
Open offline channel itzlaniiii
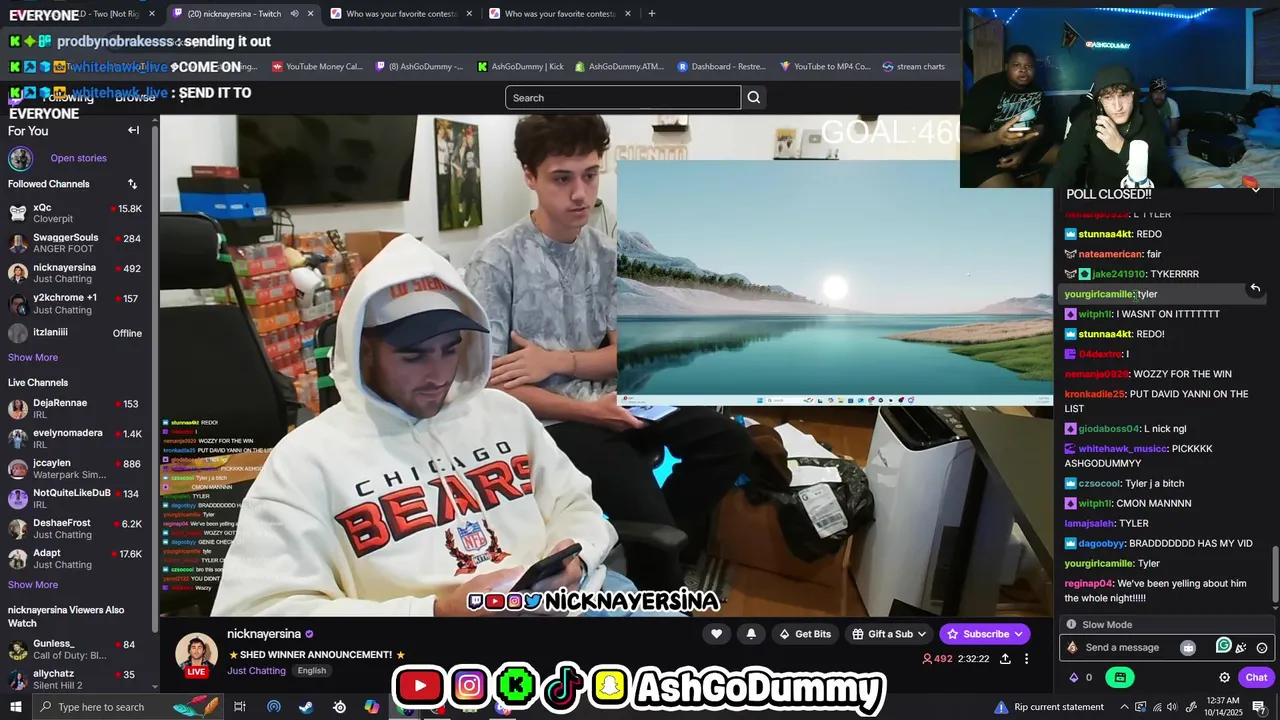[75, 333]
